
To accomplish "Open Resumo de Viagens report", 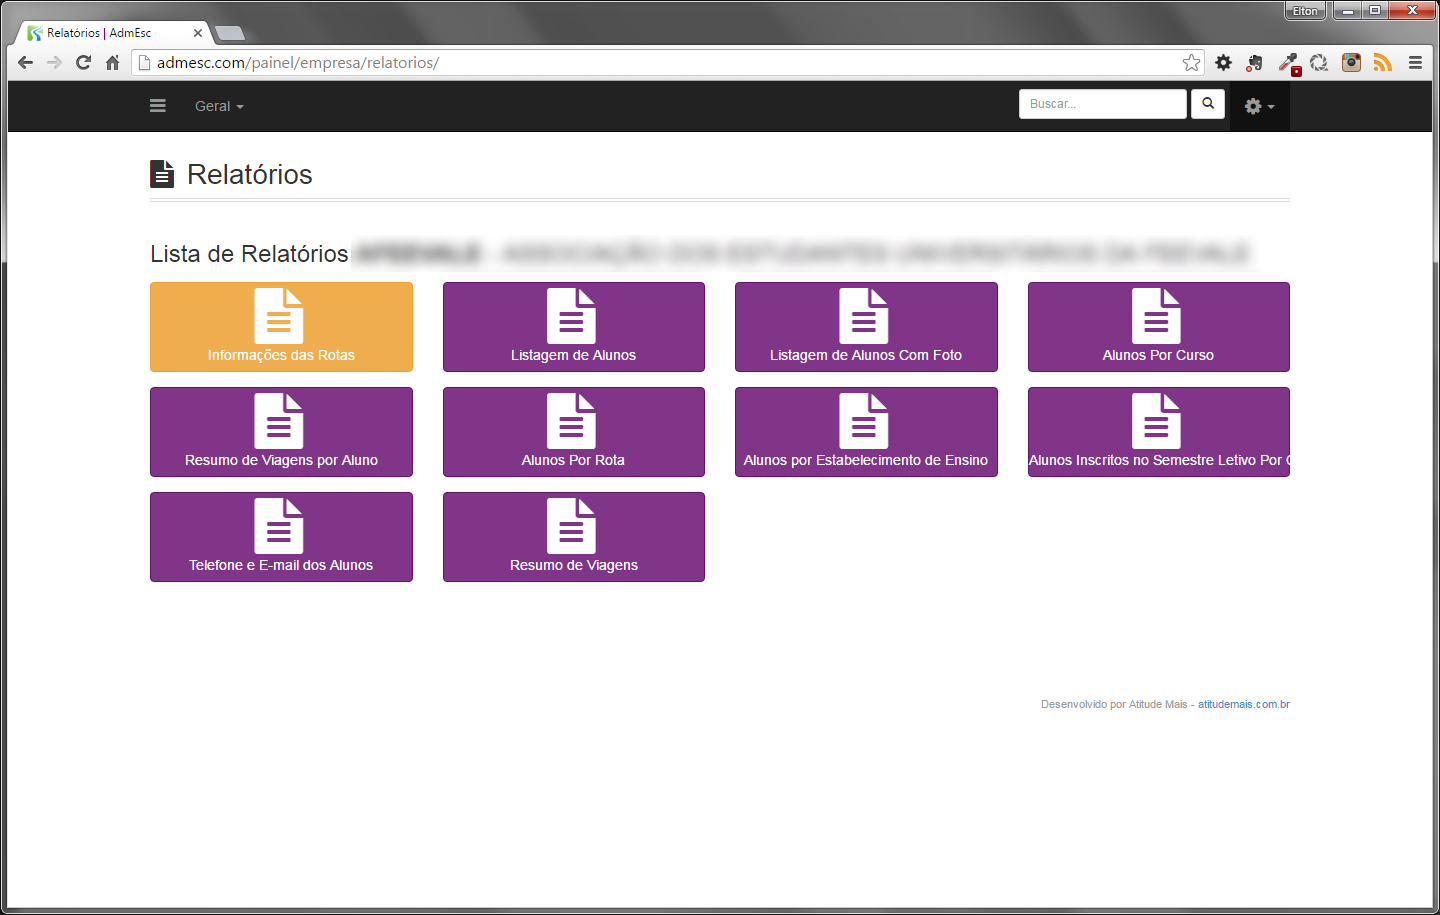I will pyautogui.click(x=574, y=537).
